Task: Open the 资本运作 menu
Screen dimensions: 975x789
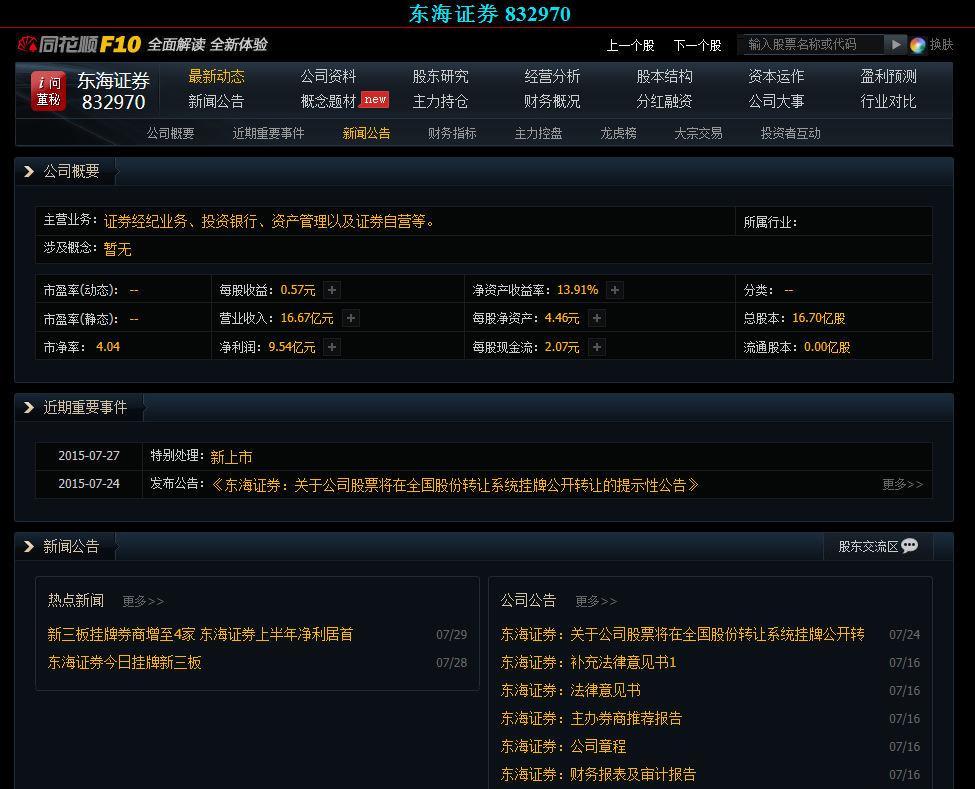Action: (x=776, y=76)
